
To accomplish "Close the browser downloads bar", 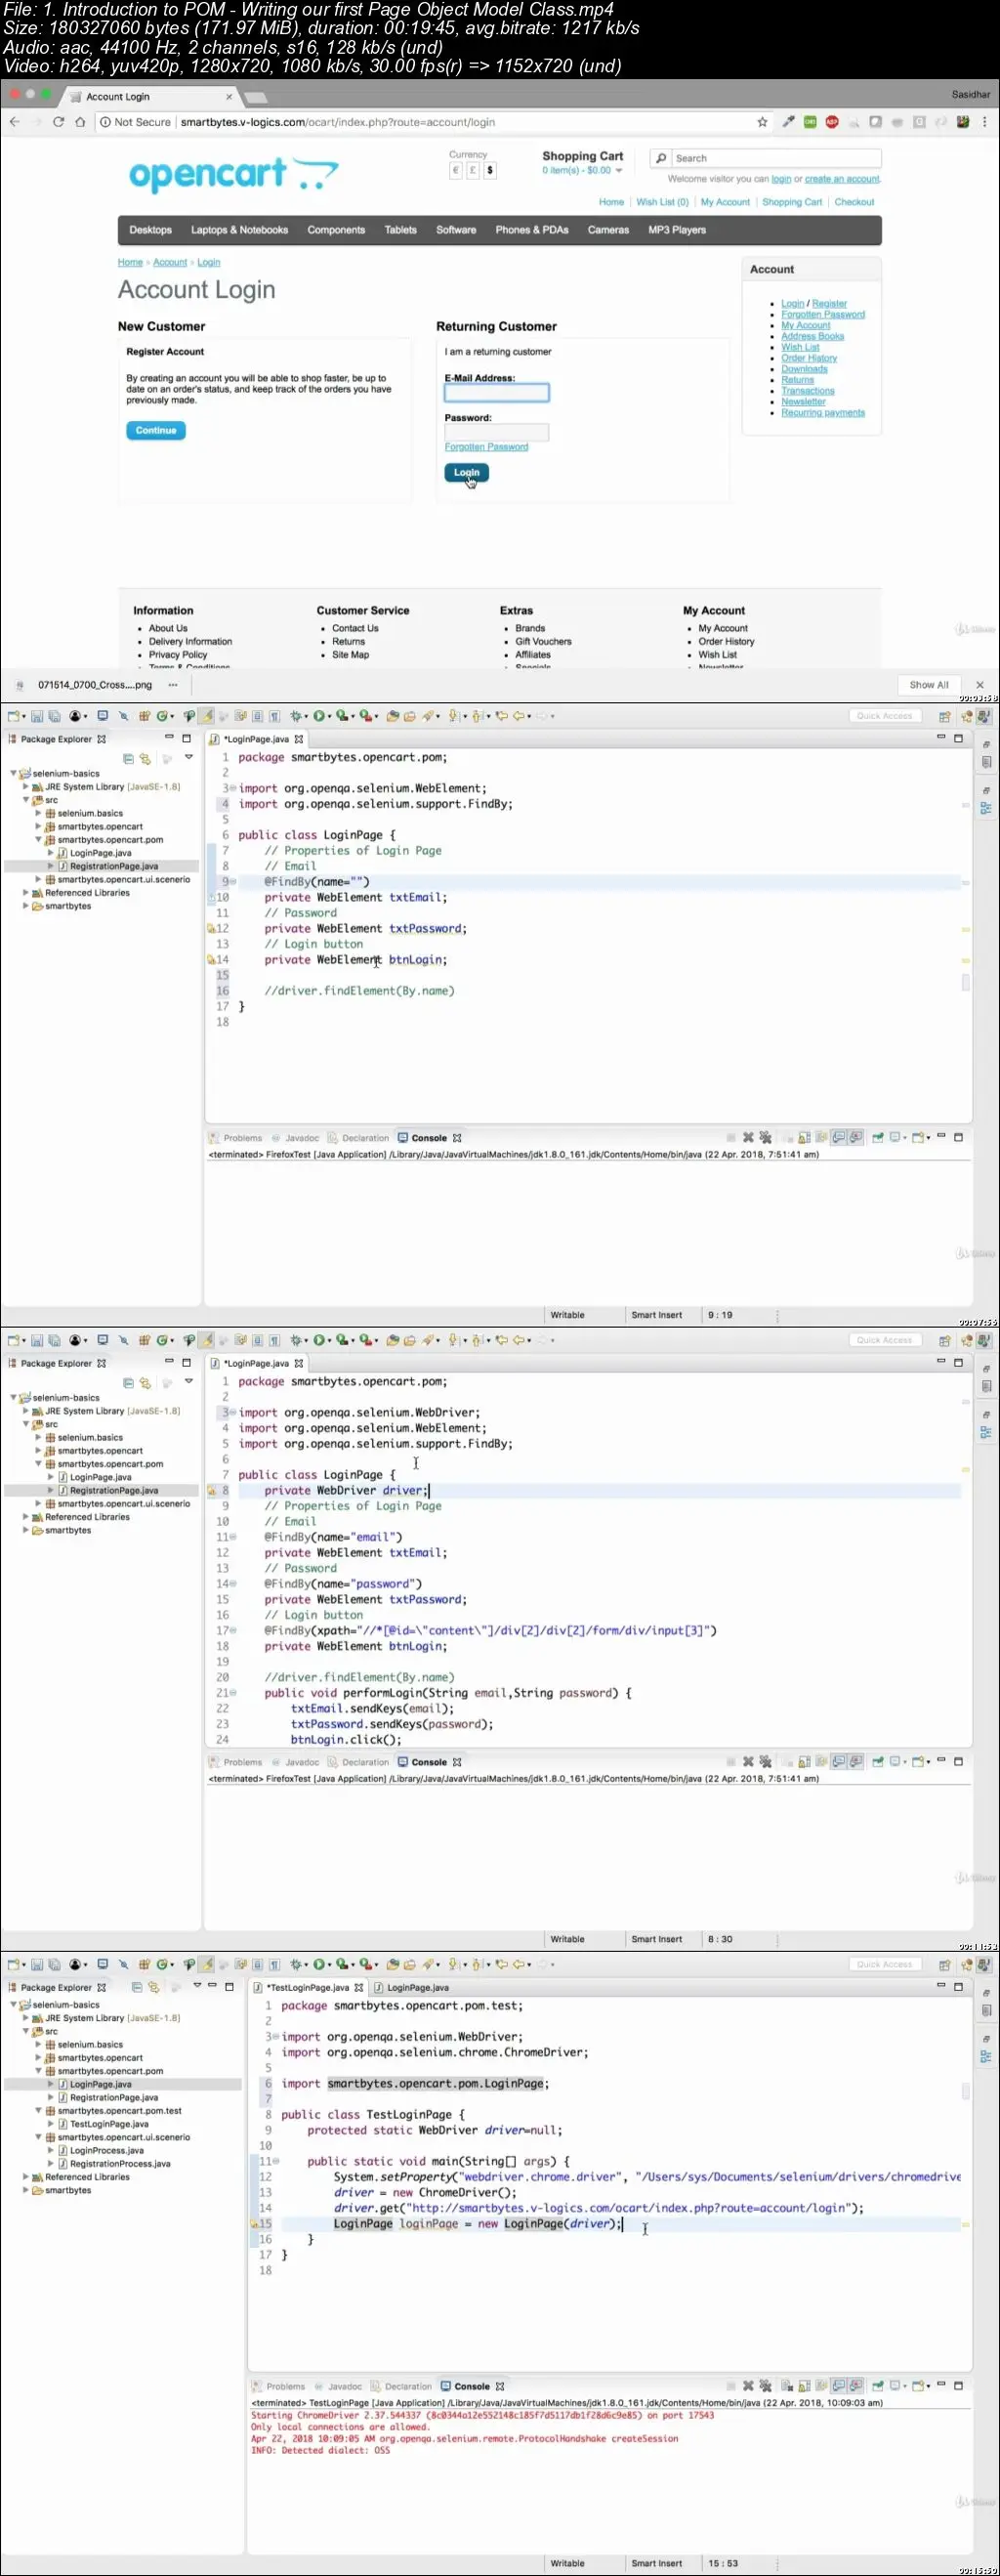I will click(980, 685).
